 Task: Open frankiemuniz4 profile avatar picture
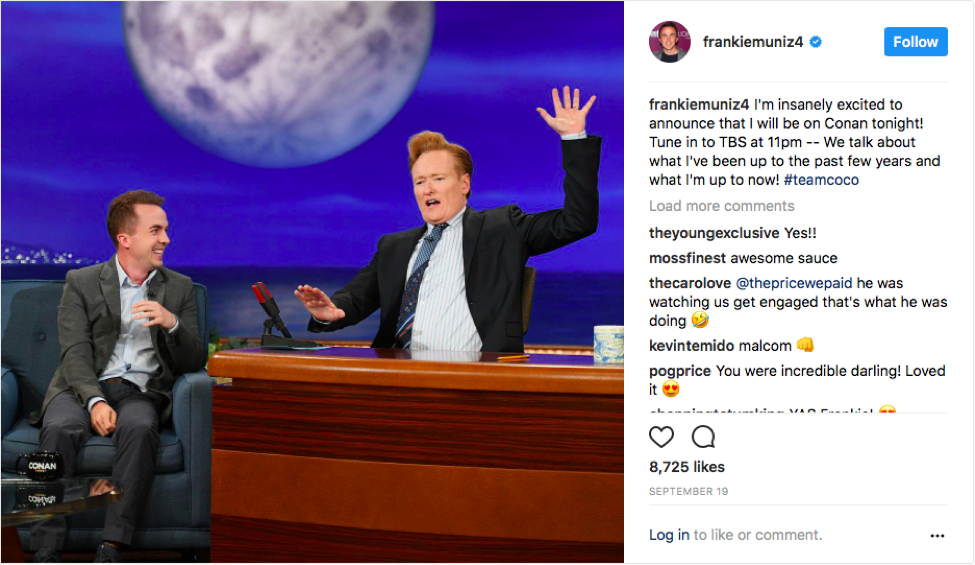point(670,42)
